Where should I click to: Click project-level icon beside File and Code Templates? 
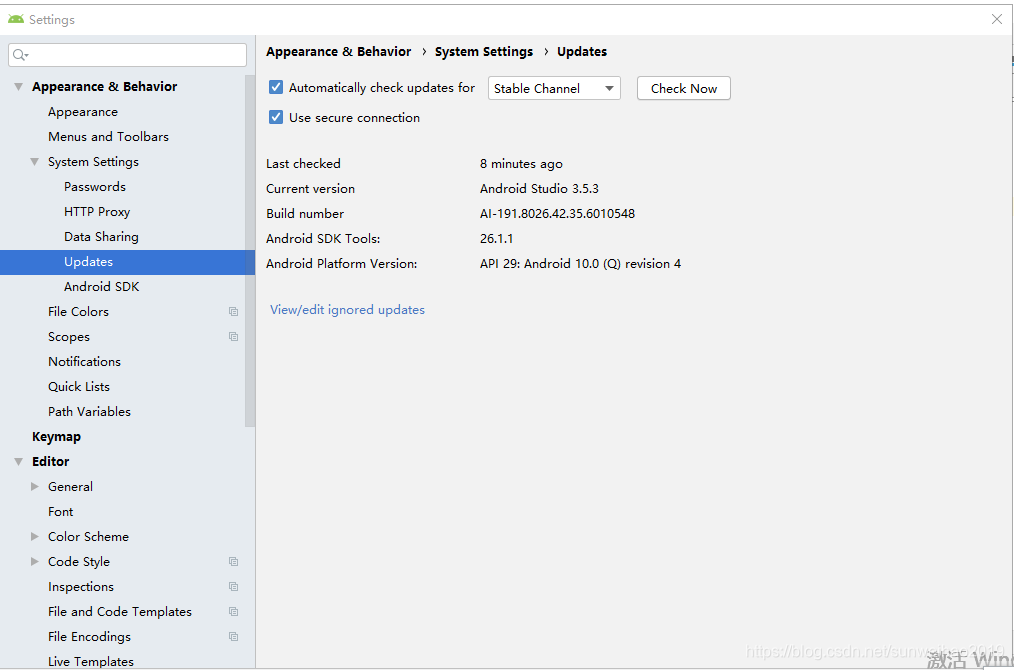pyautogui.click(x=233, y=612)
